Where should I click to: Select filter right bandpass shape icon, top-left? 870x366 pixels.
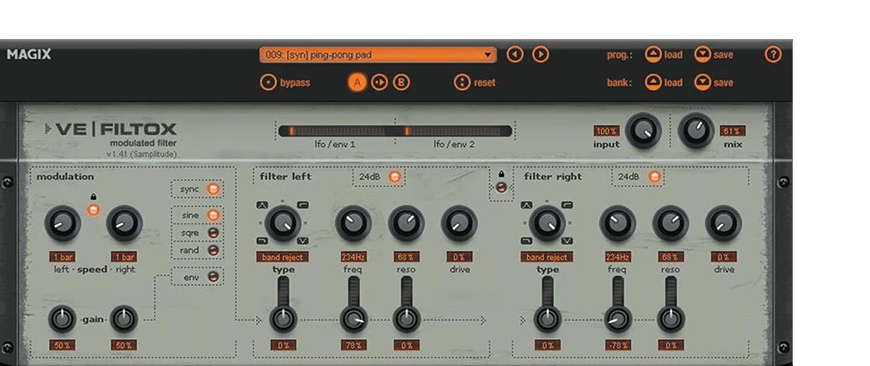point(527,205)
